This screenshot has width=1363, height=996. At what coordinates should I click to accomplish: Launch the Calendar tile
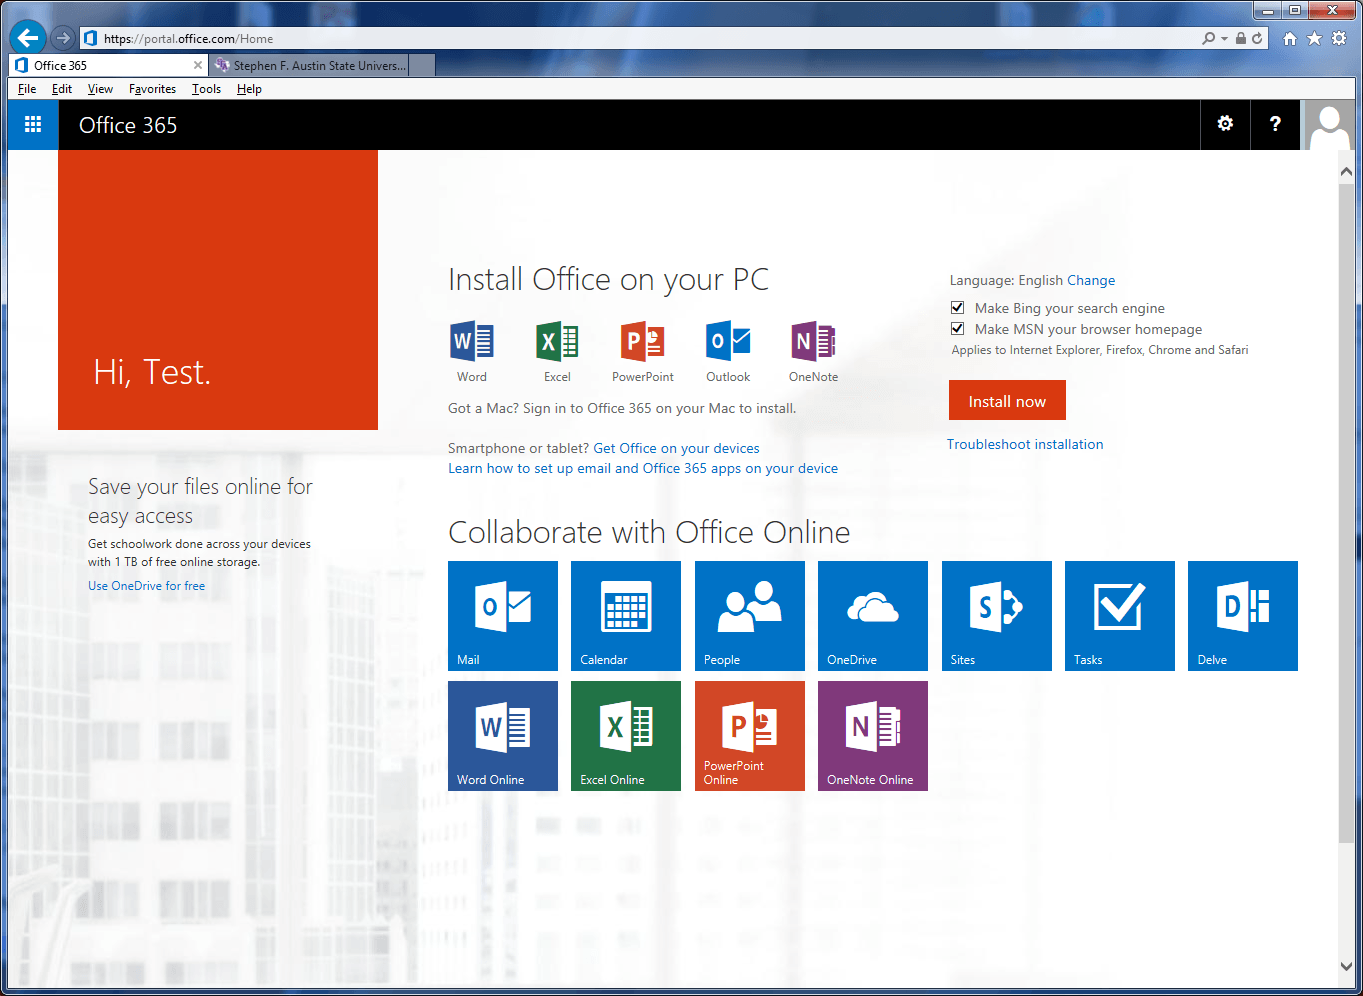pyautogui.click(x=626, y=616)
